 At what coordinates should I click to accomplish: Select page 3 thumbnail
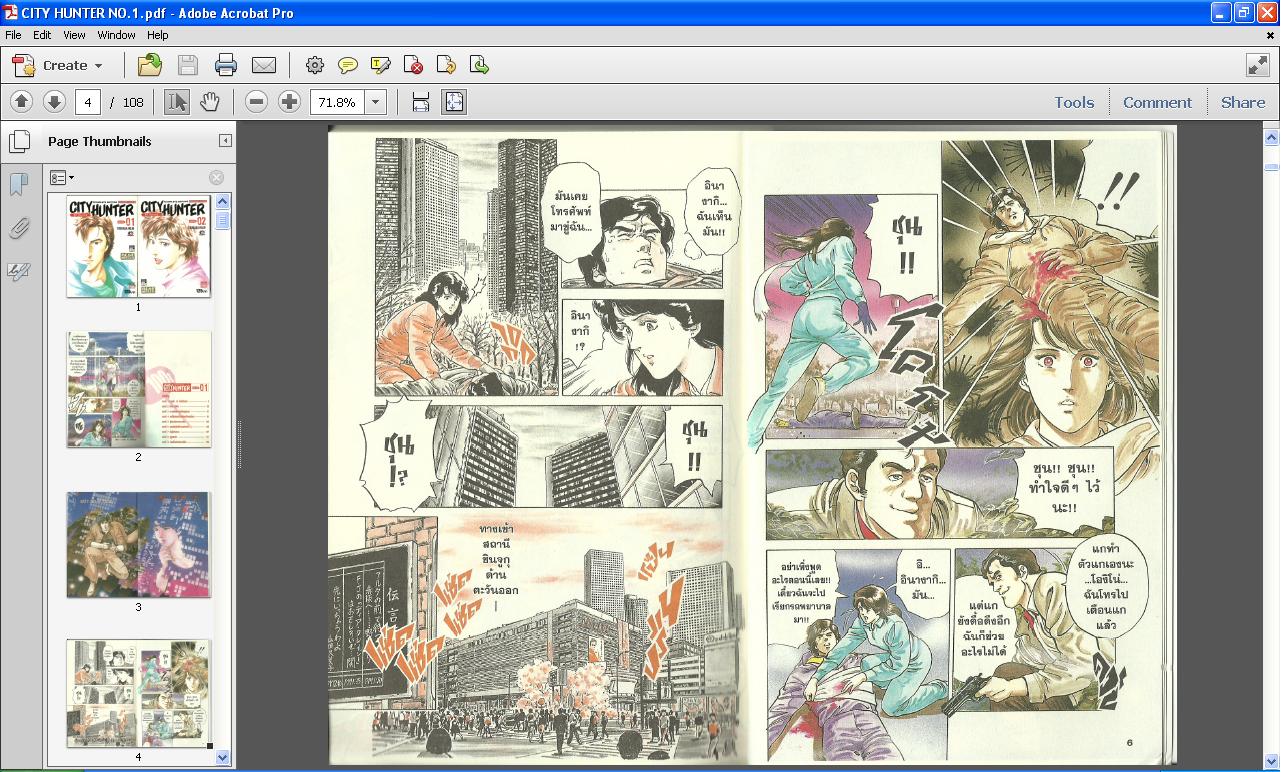(x=139, y=544)
